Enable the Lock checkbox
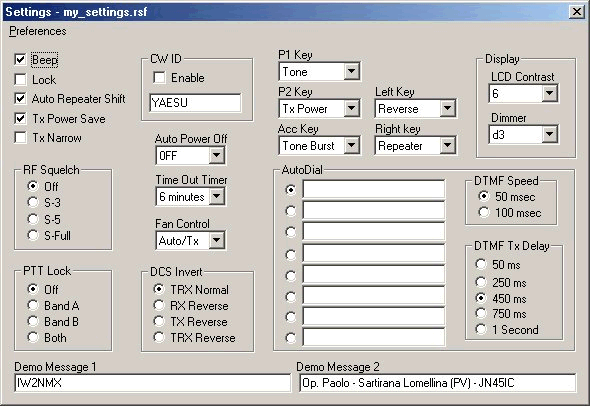The image size is (590, 406). [20, 79]
